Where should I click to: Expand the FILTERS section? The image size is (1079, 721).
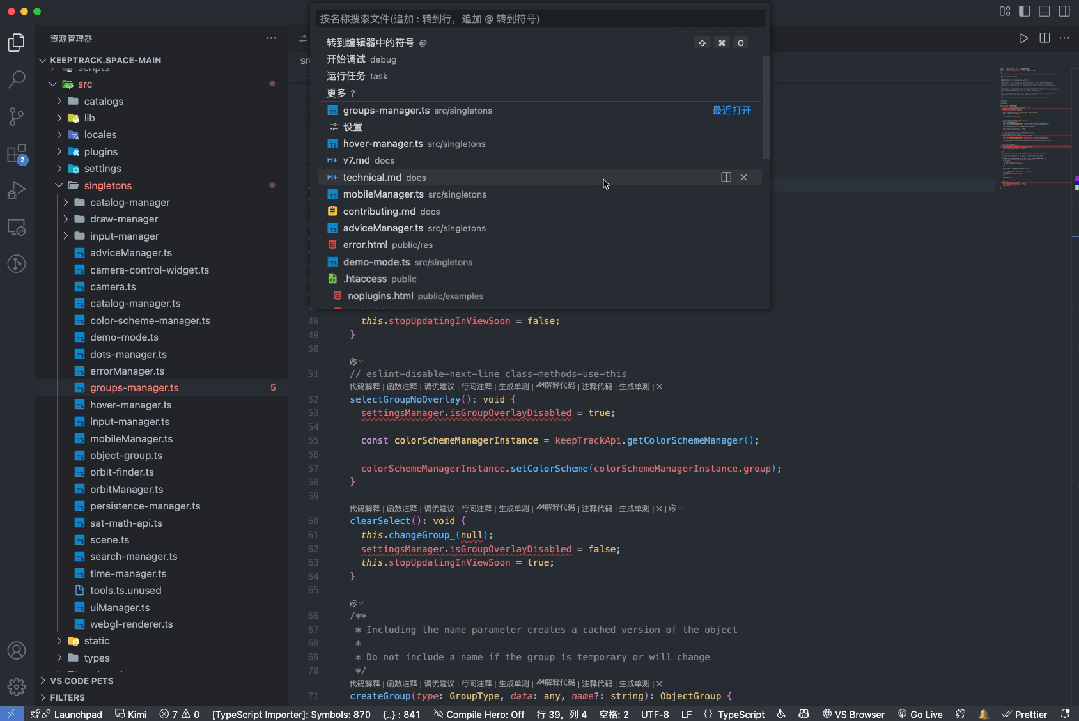[162, 698]
